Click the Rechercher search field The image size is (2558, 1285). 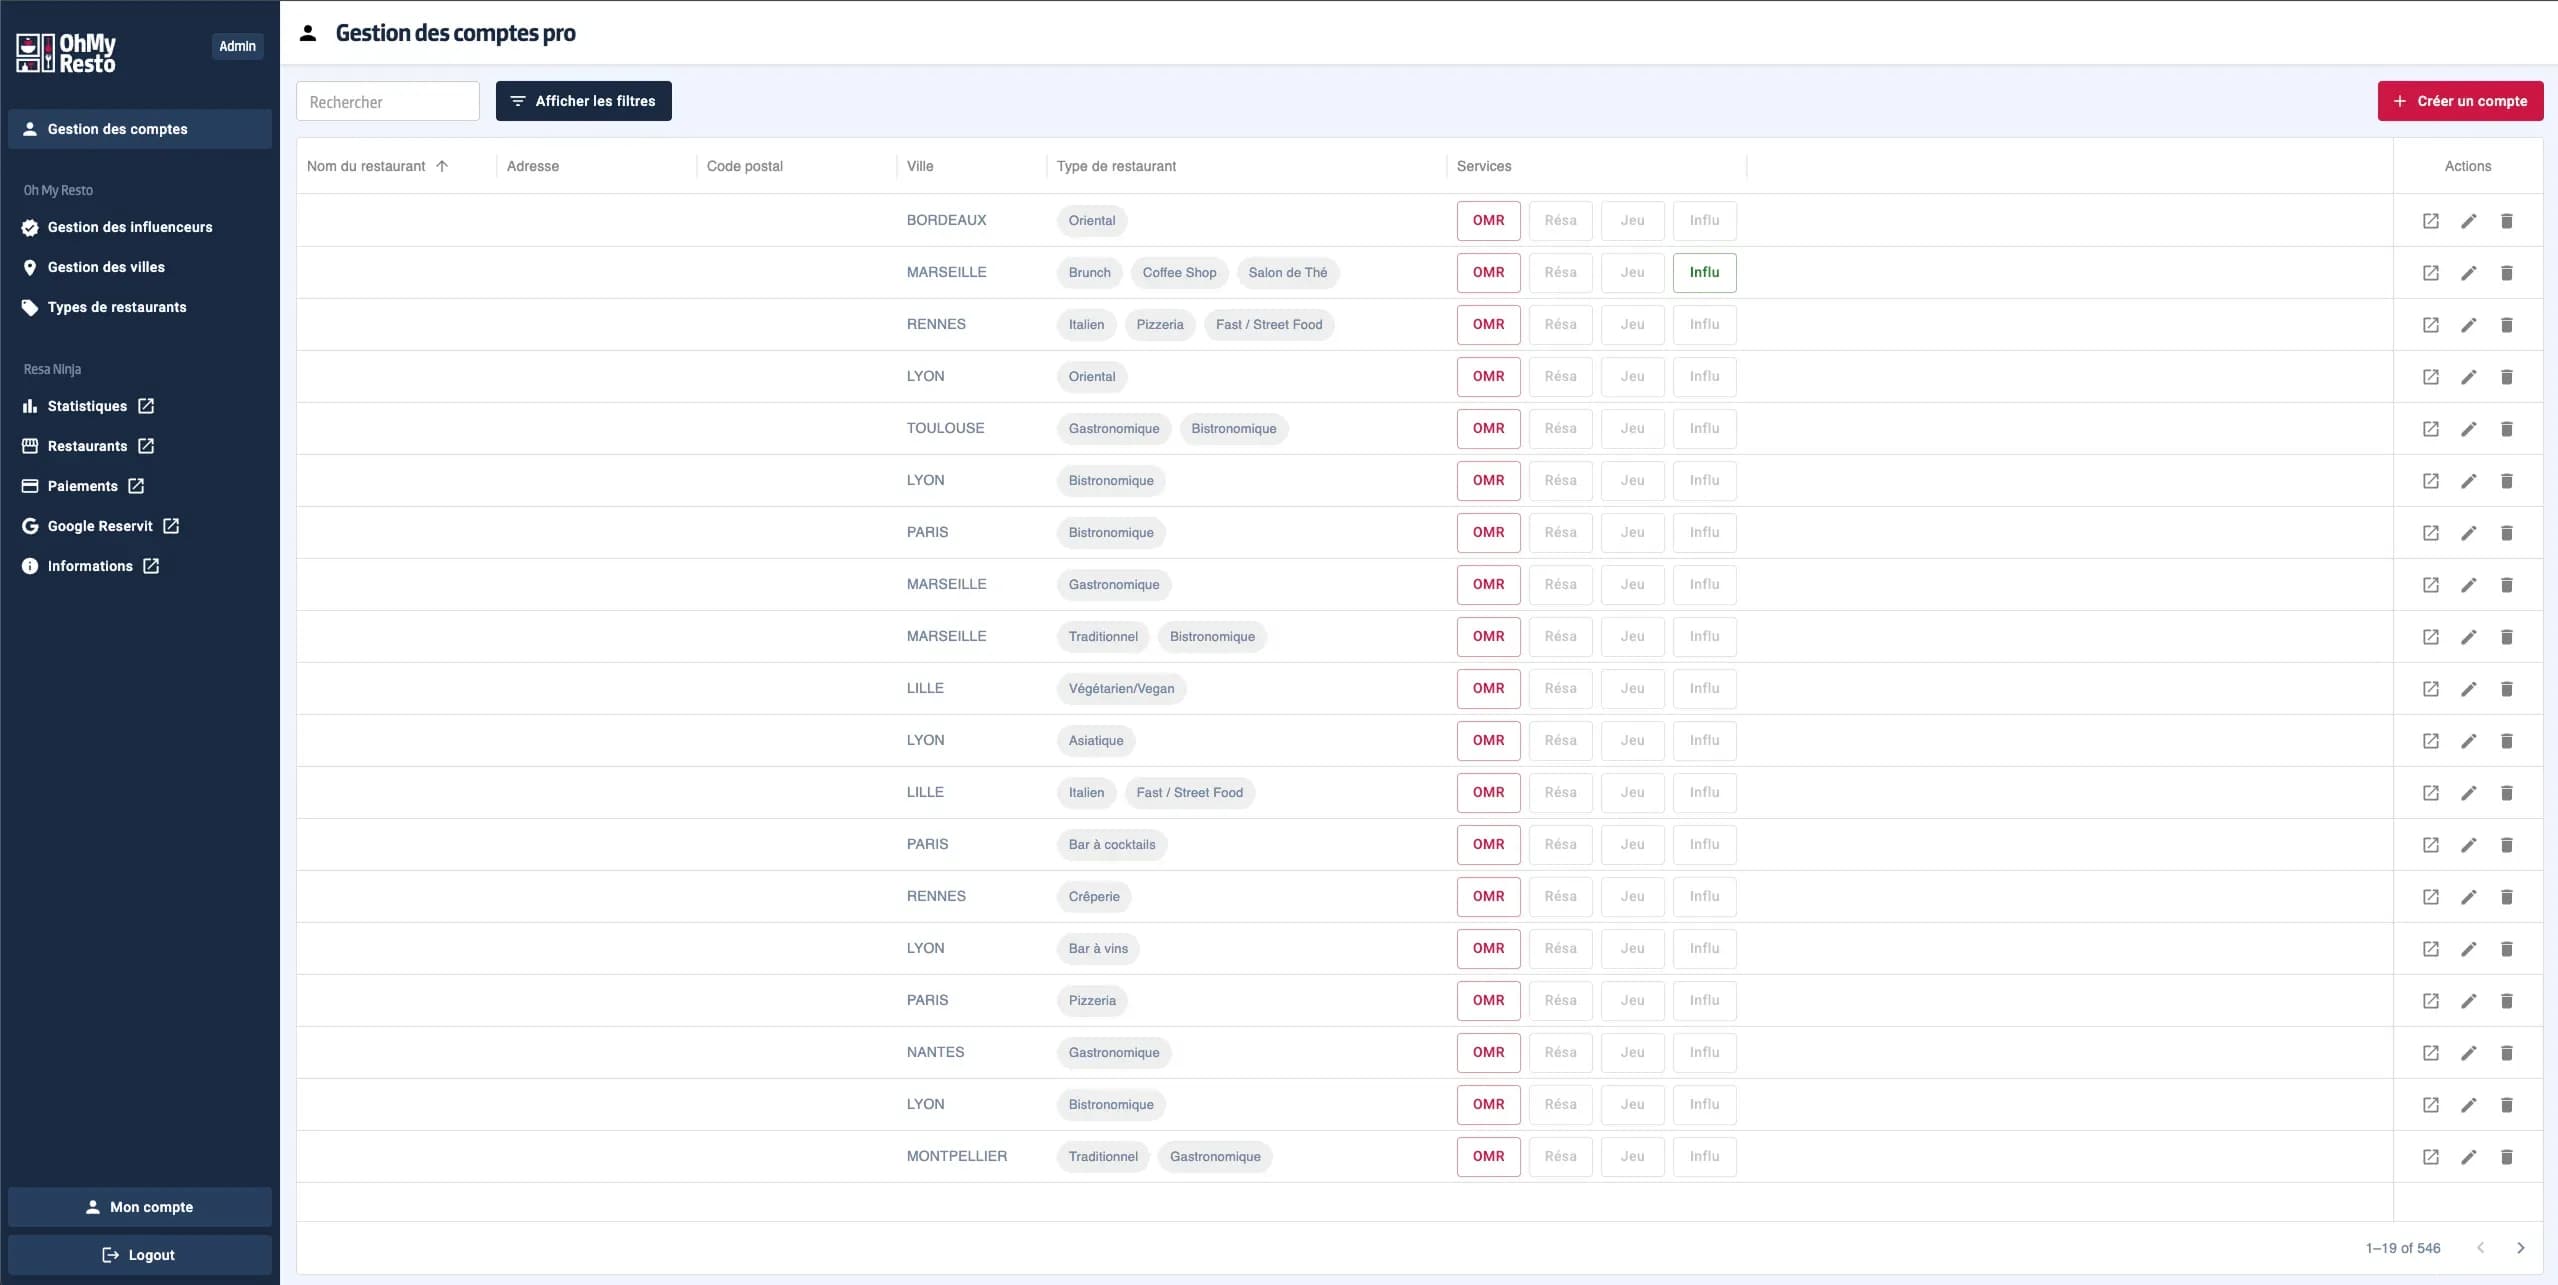(387, 102)
